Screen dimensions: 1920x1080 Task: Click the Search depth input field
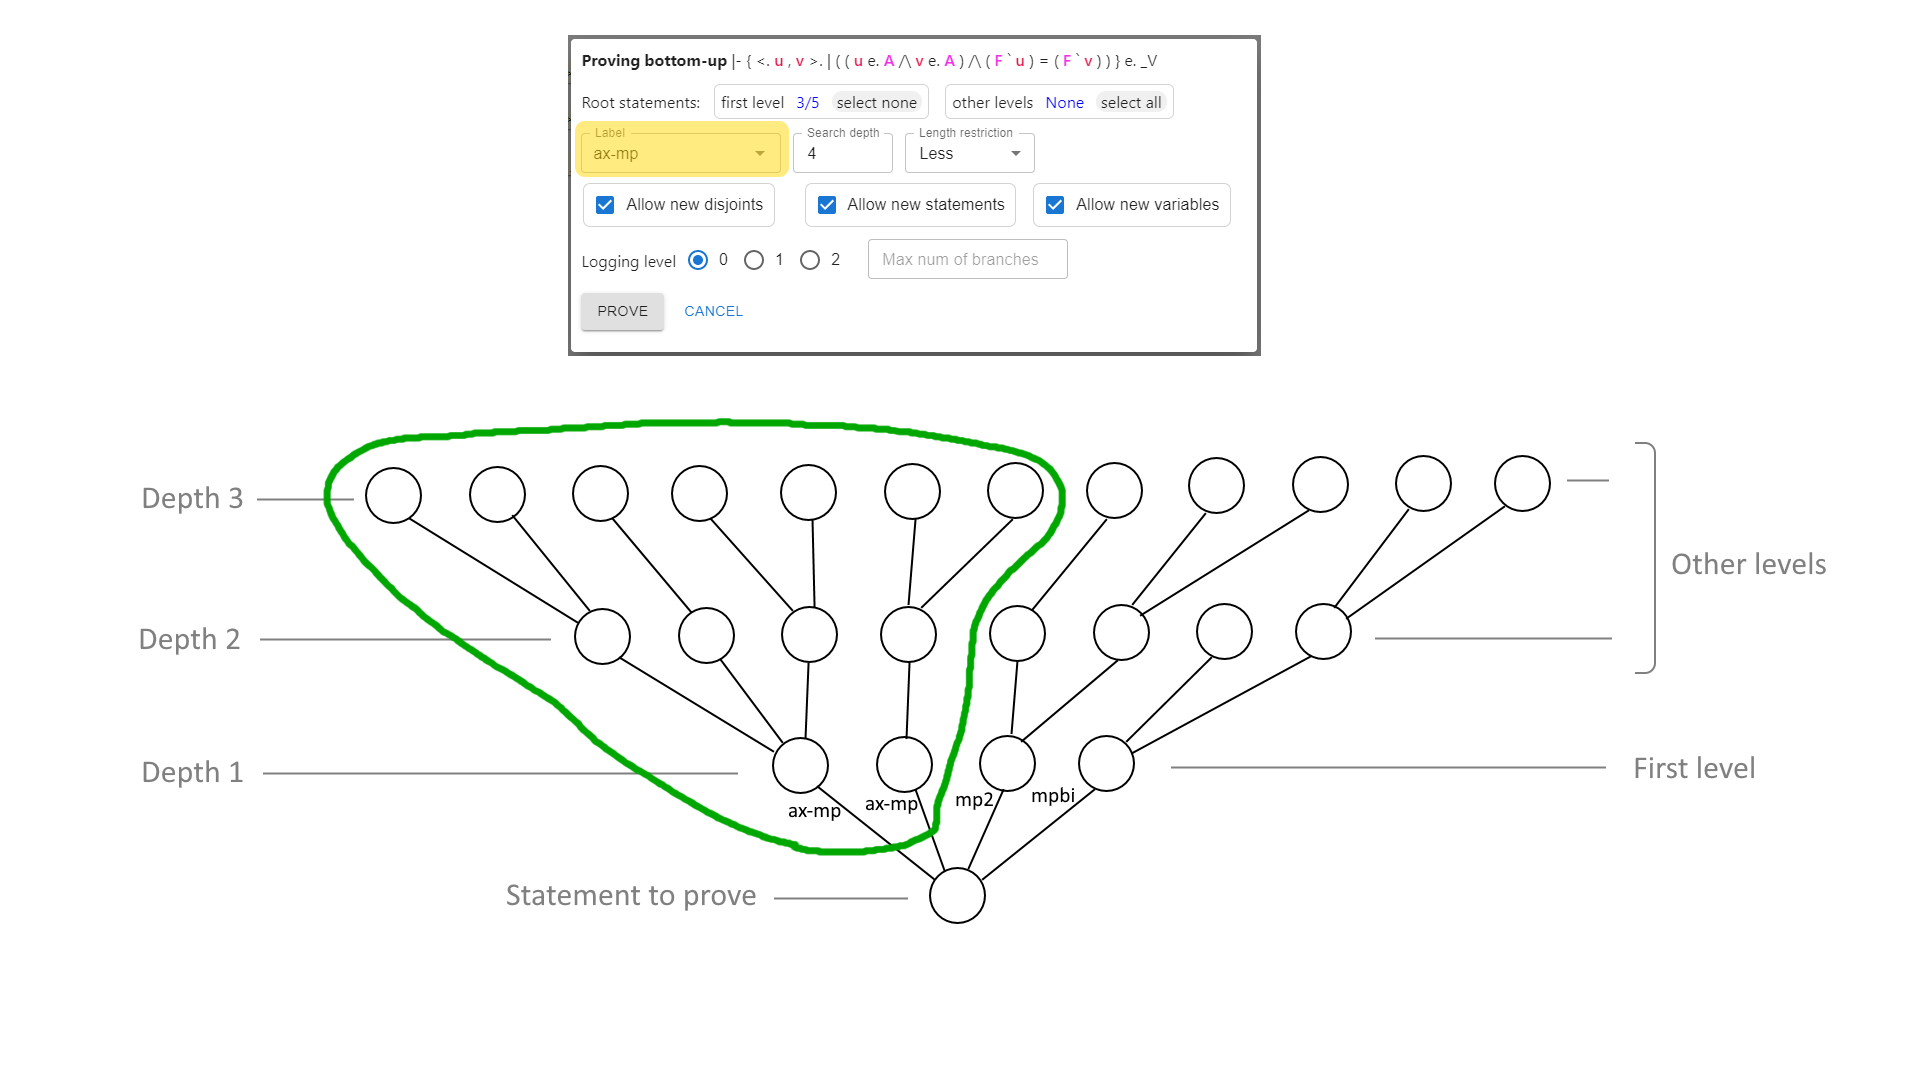pos(843,153)
